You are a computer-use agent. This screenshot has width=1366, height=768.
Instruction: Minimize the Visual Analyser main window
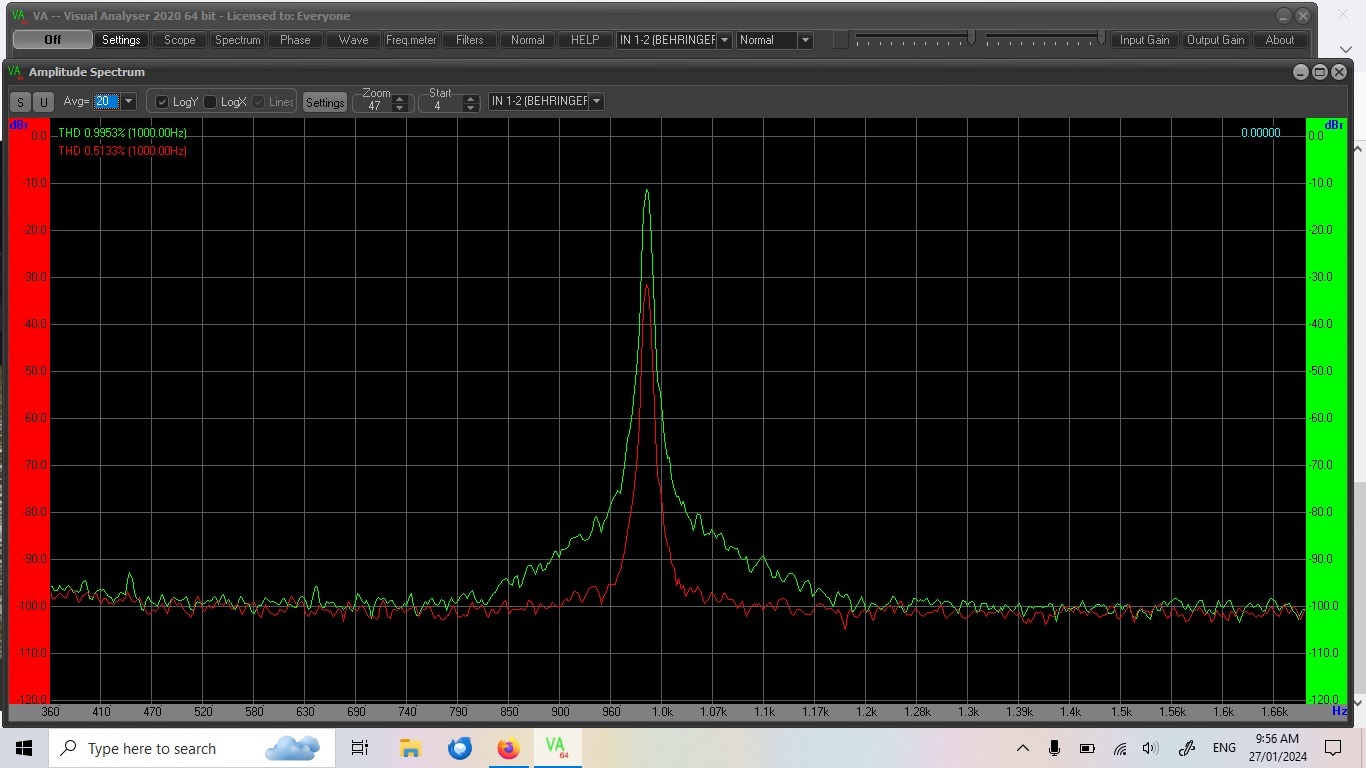point(1284,16)
